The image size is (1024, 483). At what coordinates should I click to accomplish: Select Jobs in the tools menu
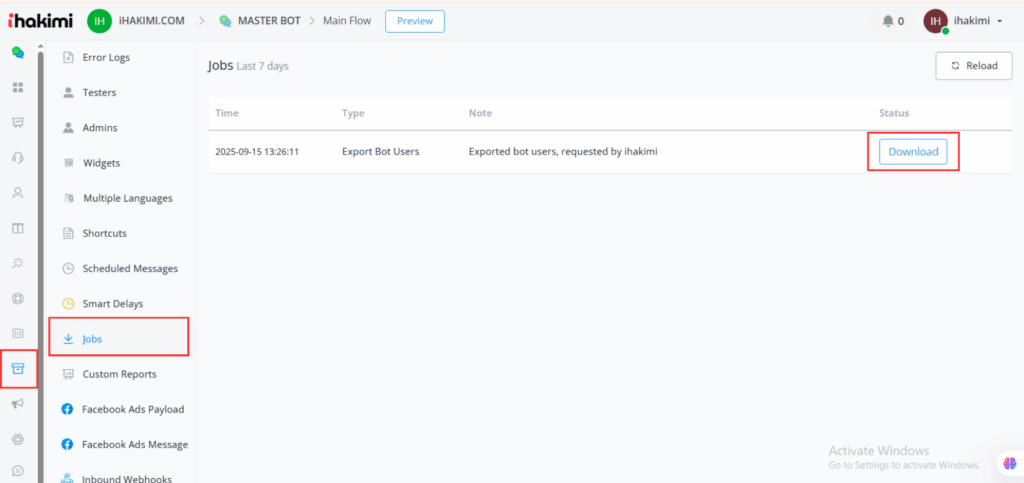pos(92,339)
